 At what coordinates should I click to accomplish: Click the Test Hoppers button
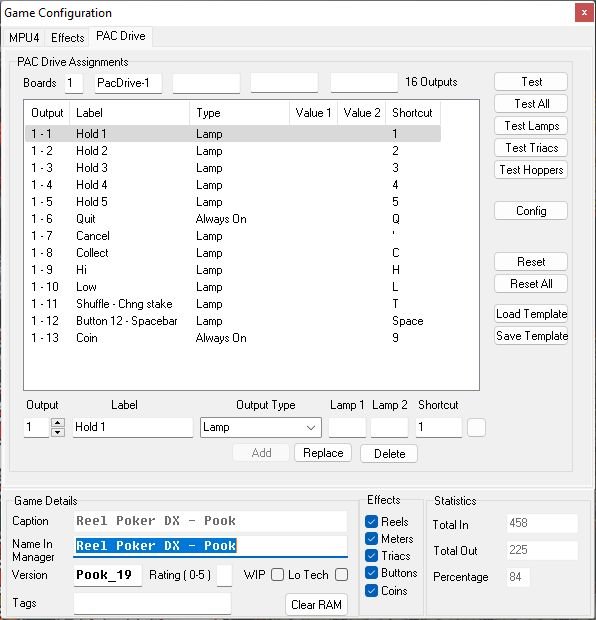531,170
